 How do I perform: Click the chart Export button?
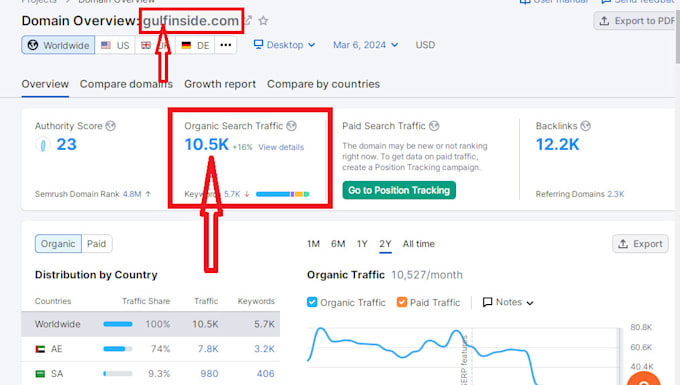tap(640, 244)
